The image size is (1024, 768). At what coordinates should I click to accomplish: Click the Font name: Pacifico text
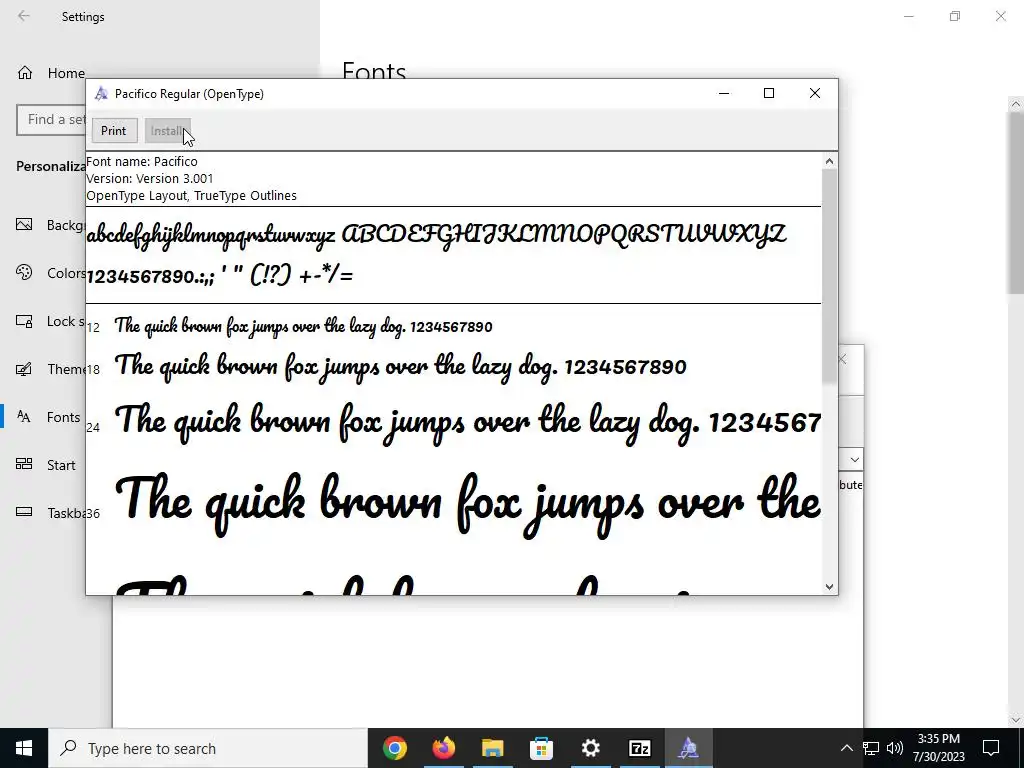[x=142, y=161]
